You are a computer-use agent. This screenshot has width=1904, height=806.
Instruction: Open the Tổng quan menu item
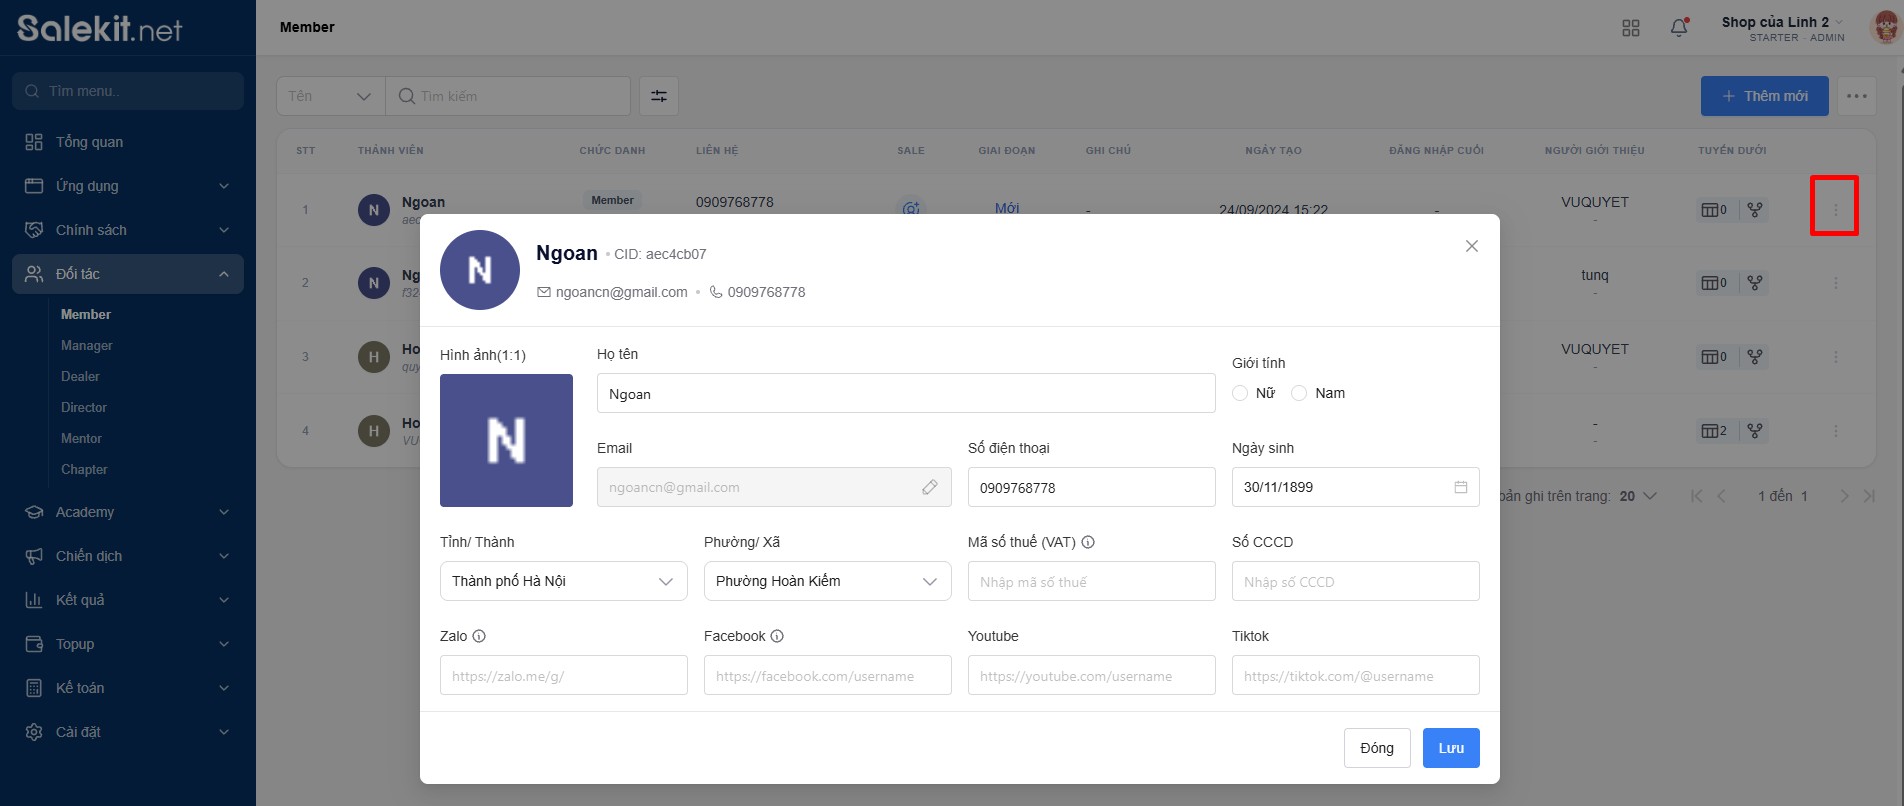point(90,142)
